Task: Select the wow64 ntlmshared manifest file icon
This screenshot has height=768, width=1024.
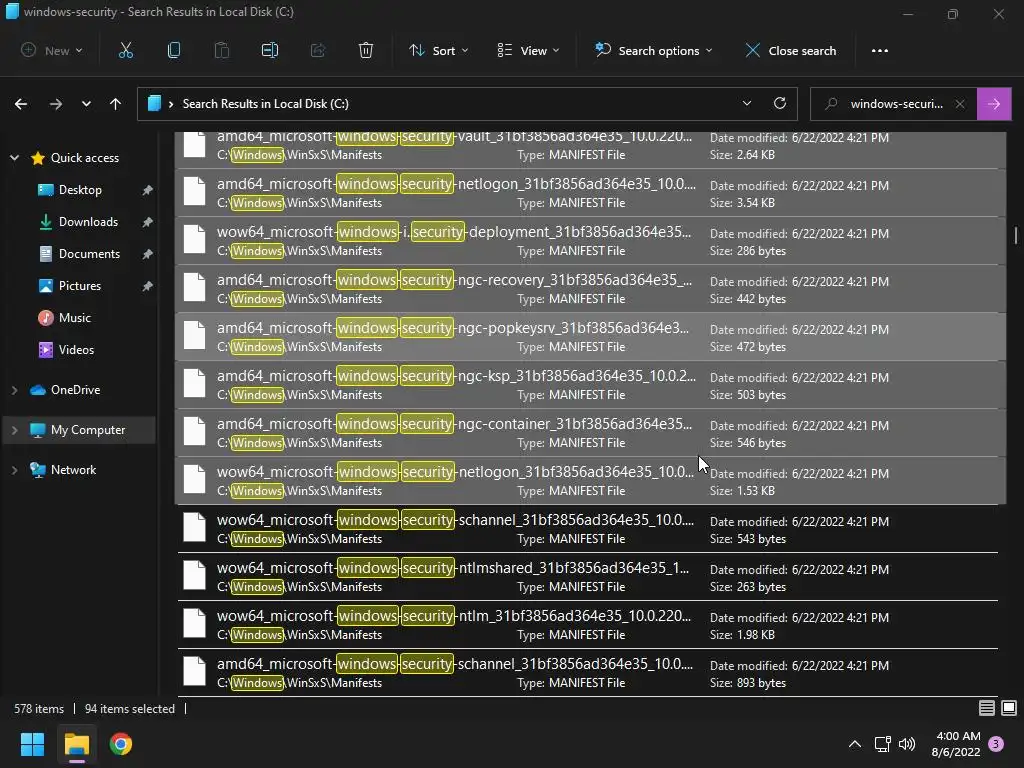Action: (195, 576)
